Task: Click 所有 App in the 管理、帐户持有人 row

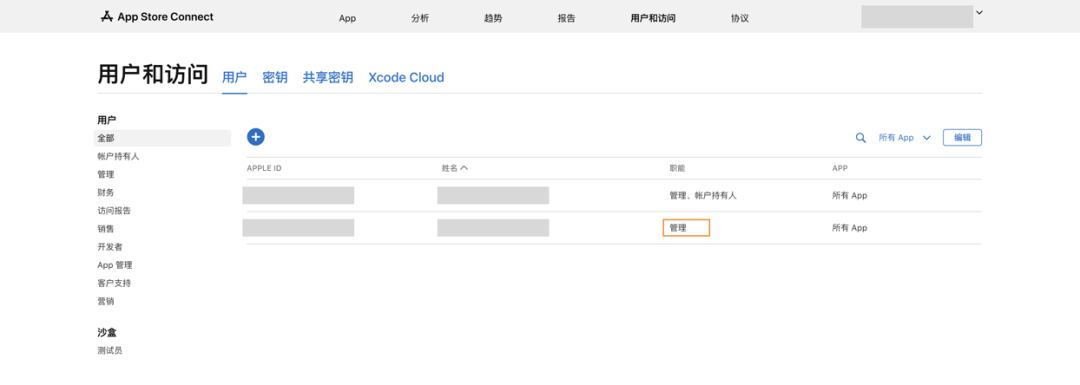Action: click(849, 196)
